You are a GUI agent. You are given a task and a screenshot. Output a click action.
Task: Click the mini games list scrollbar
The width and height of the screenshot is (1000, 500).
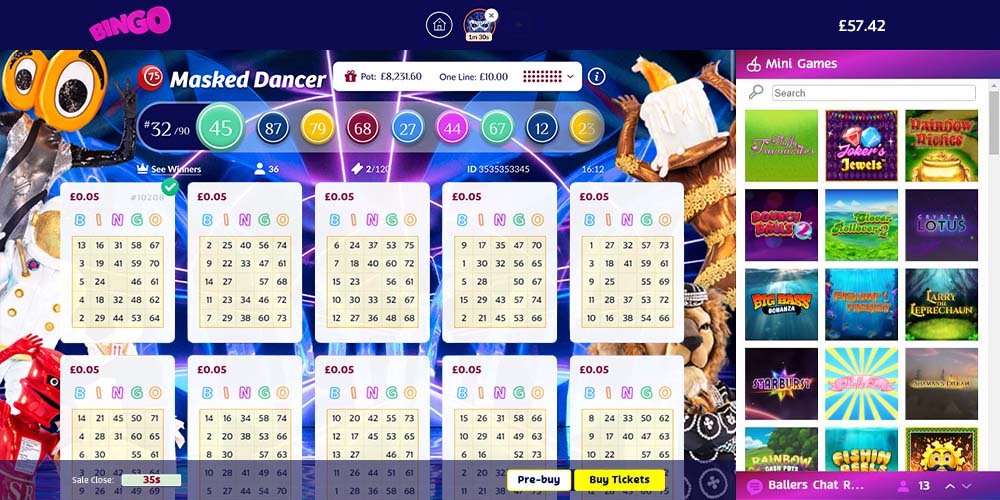(994, 122)
